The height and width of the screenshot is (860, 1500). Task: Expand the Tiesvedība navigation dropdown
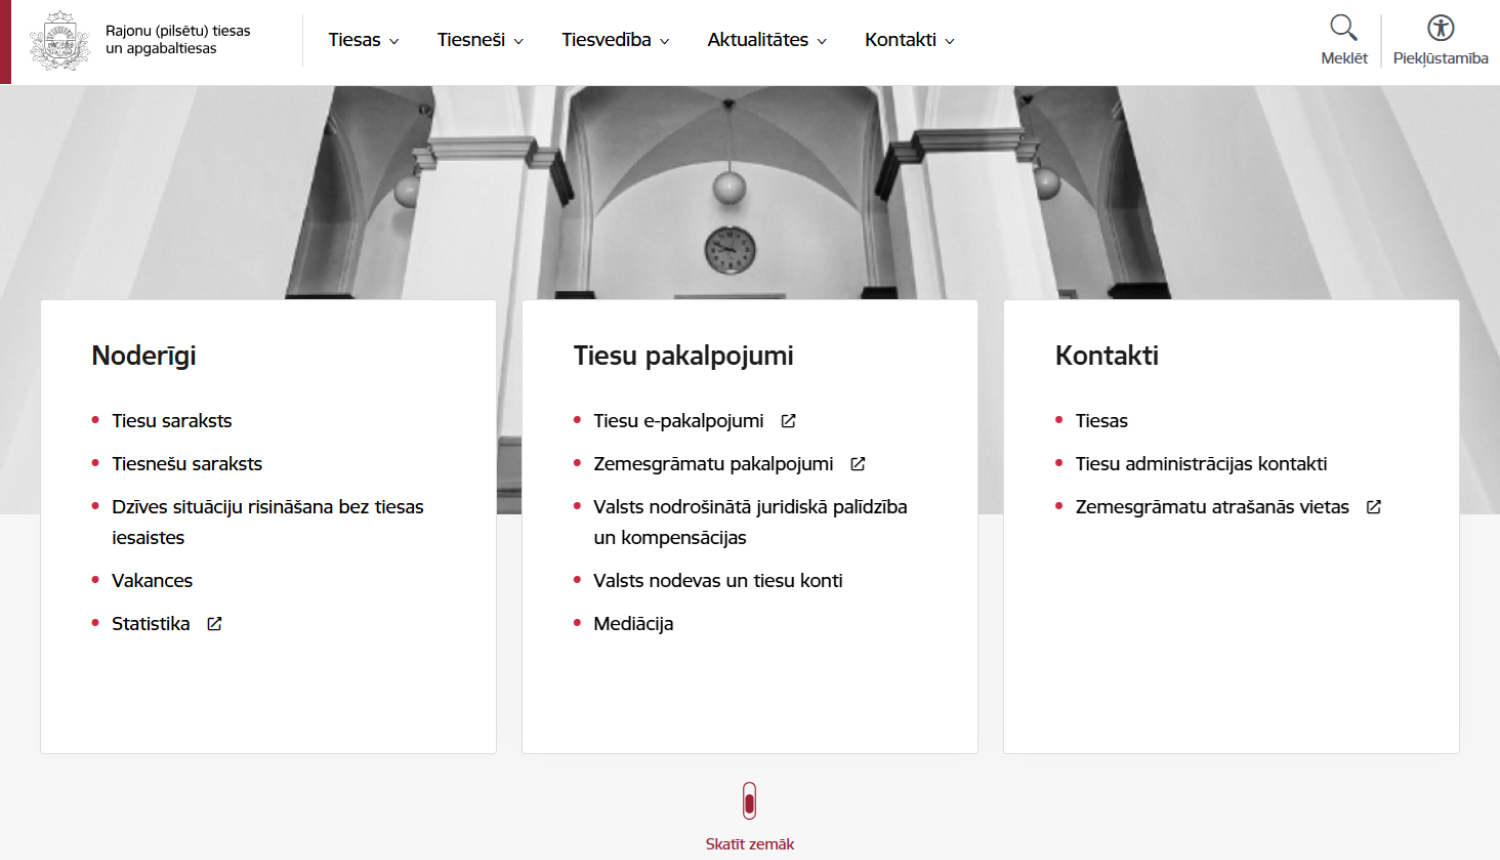click(x=614, y=39)
